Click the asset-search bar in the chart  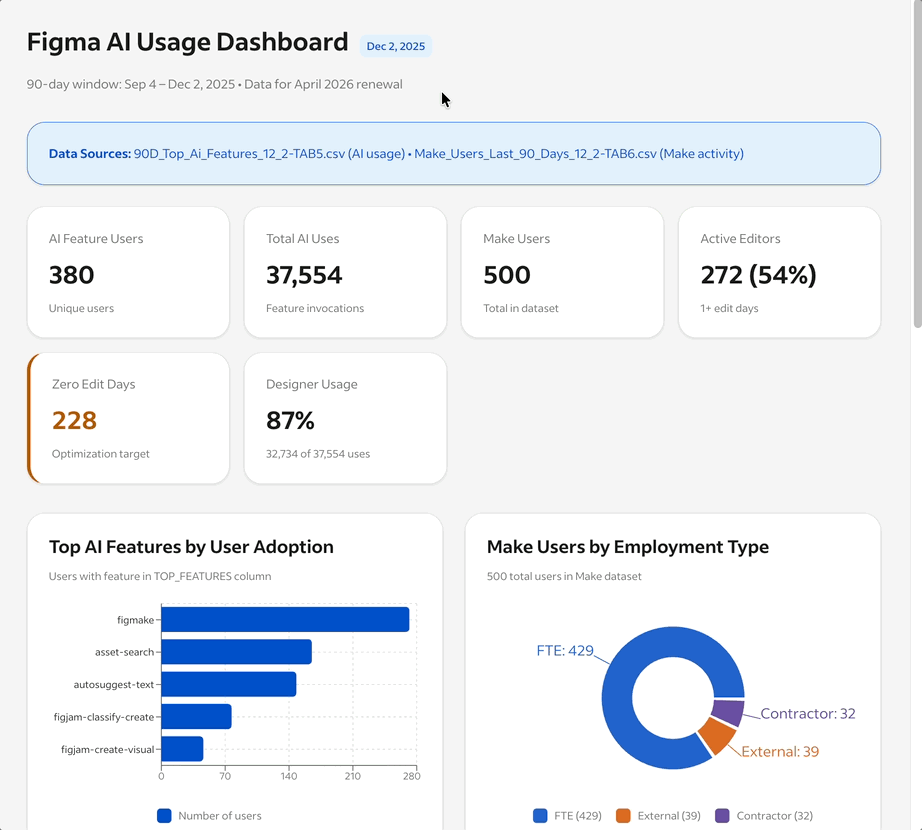[237, 651]
